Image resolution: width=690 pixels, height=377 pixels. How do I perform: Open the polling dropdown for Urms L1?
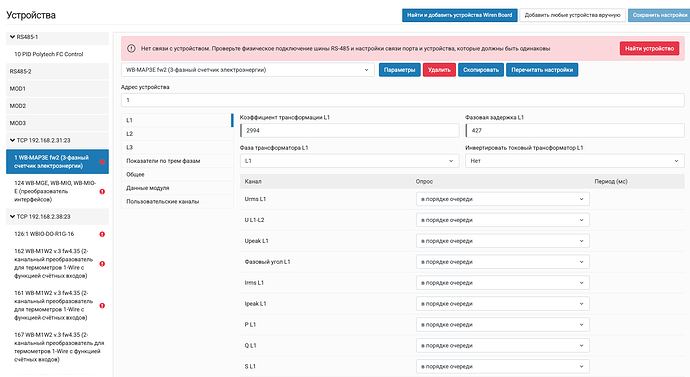pyautogui.click(x=503, y=199)
